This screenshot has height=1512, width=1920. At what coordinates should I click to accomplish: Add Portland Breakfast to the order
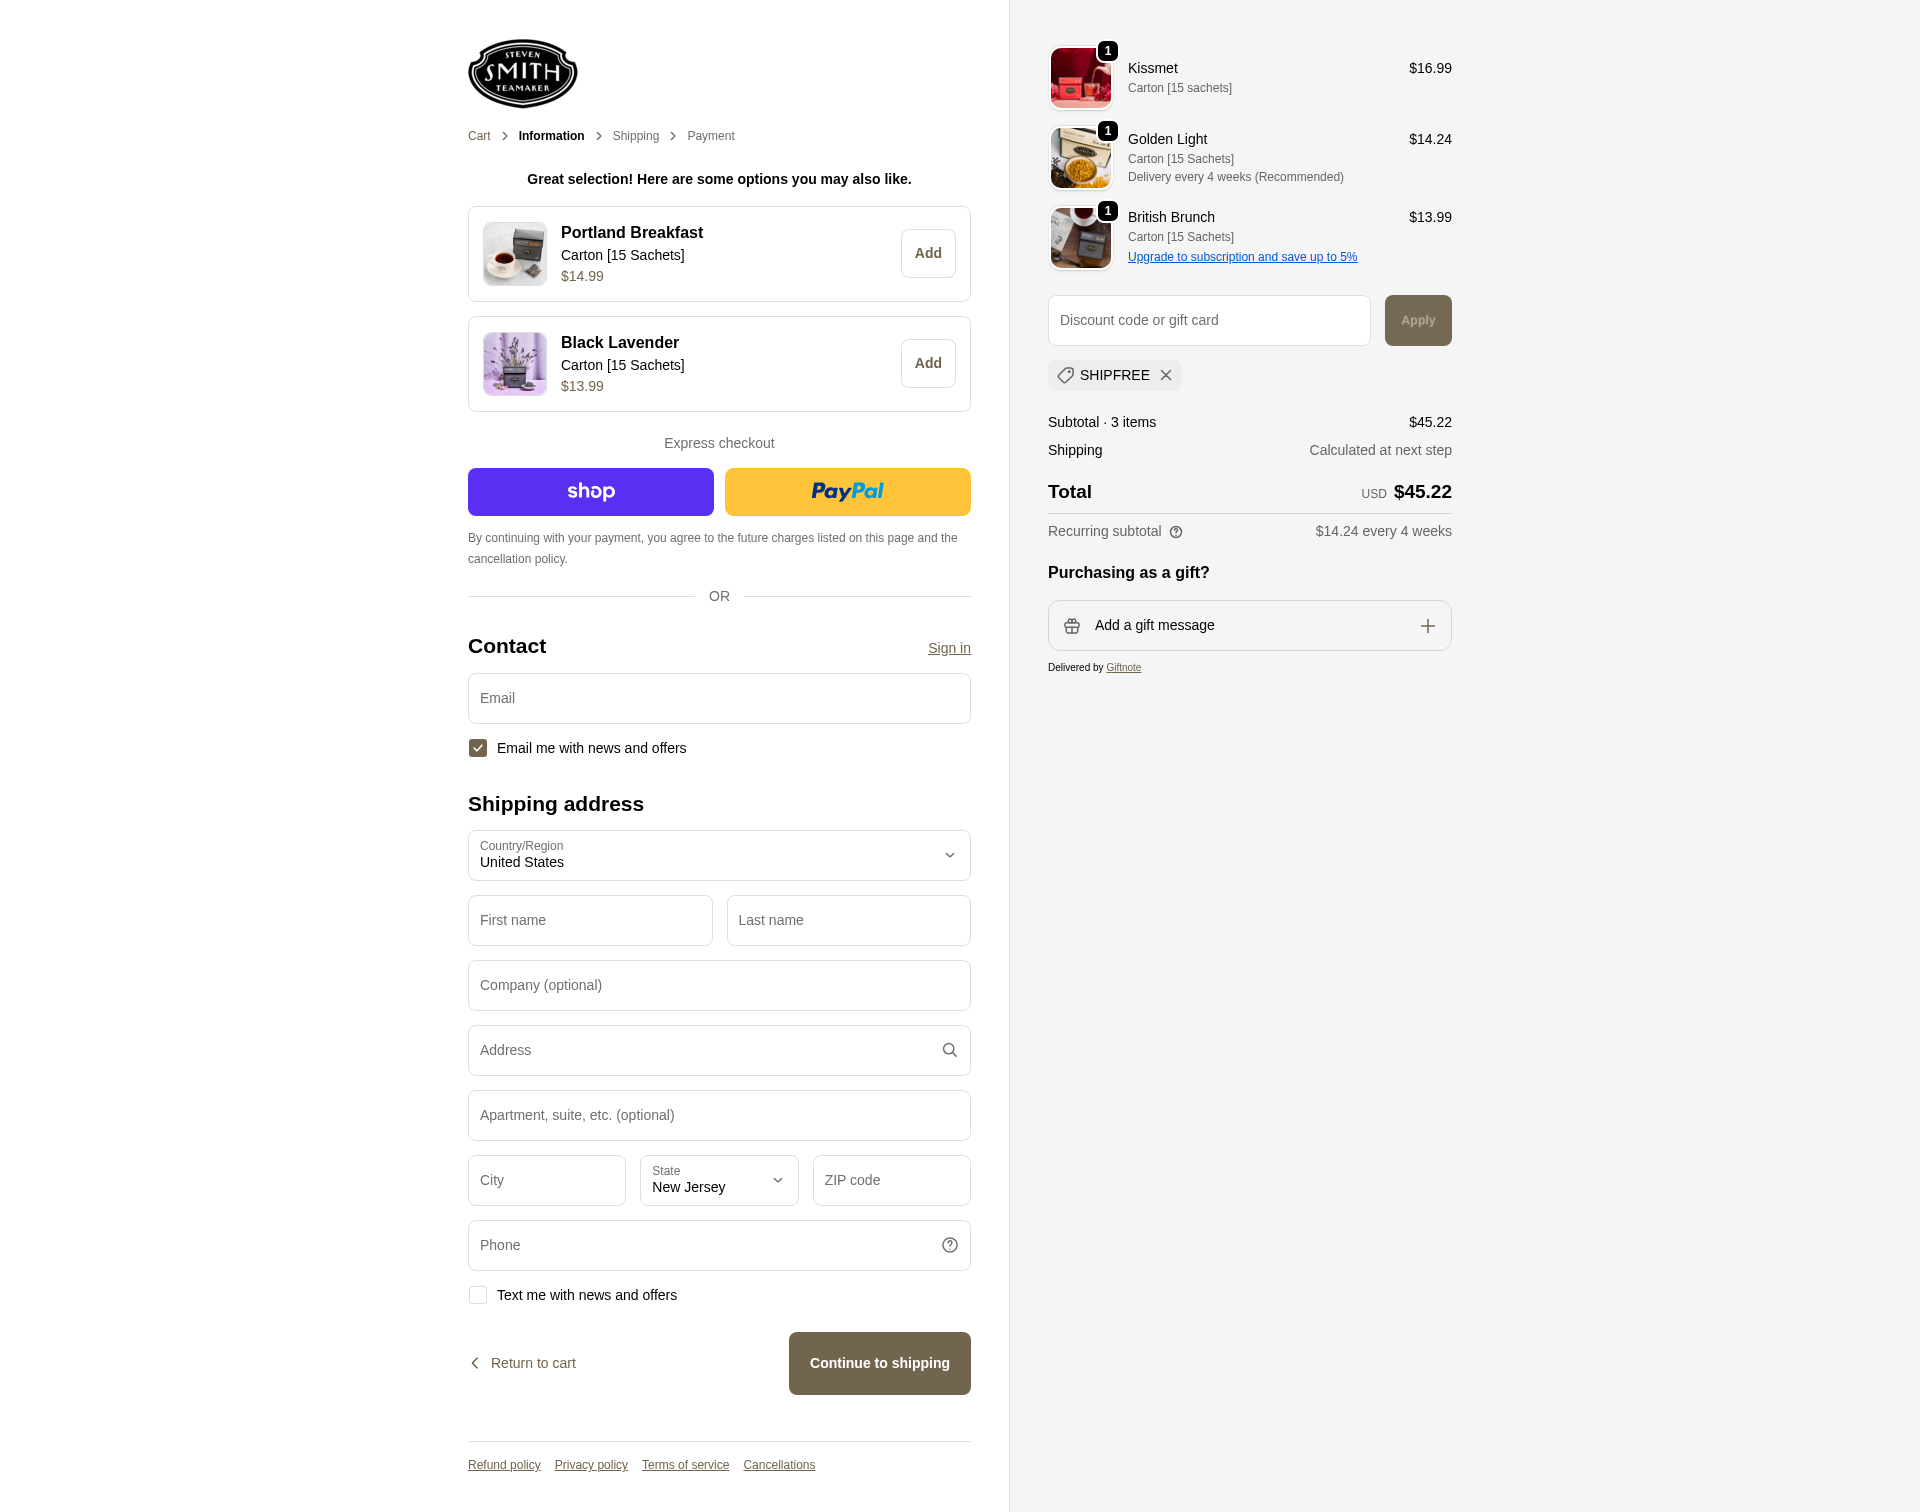pyautogui.click(x=928, y=254)
